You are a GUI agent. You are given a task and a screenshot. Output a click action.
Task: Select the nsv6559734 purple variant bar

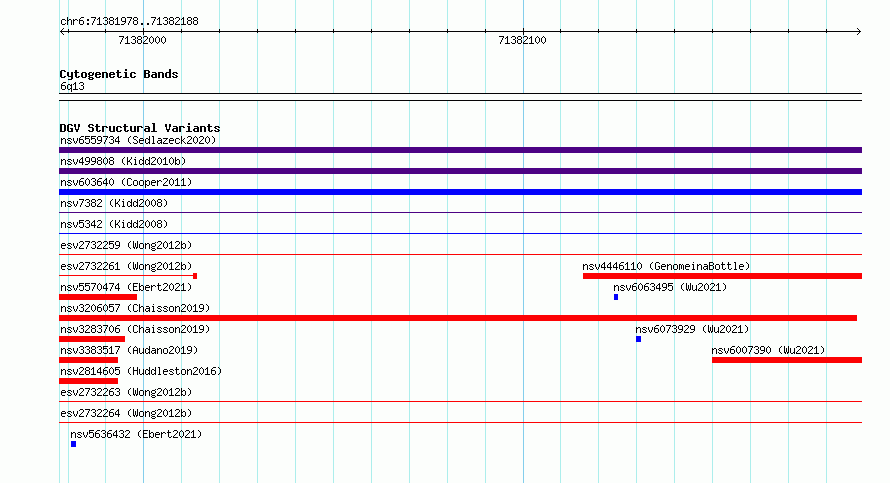[x=460, y=150]
